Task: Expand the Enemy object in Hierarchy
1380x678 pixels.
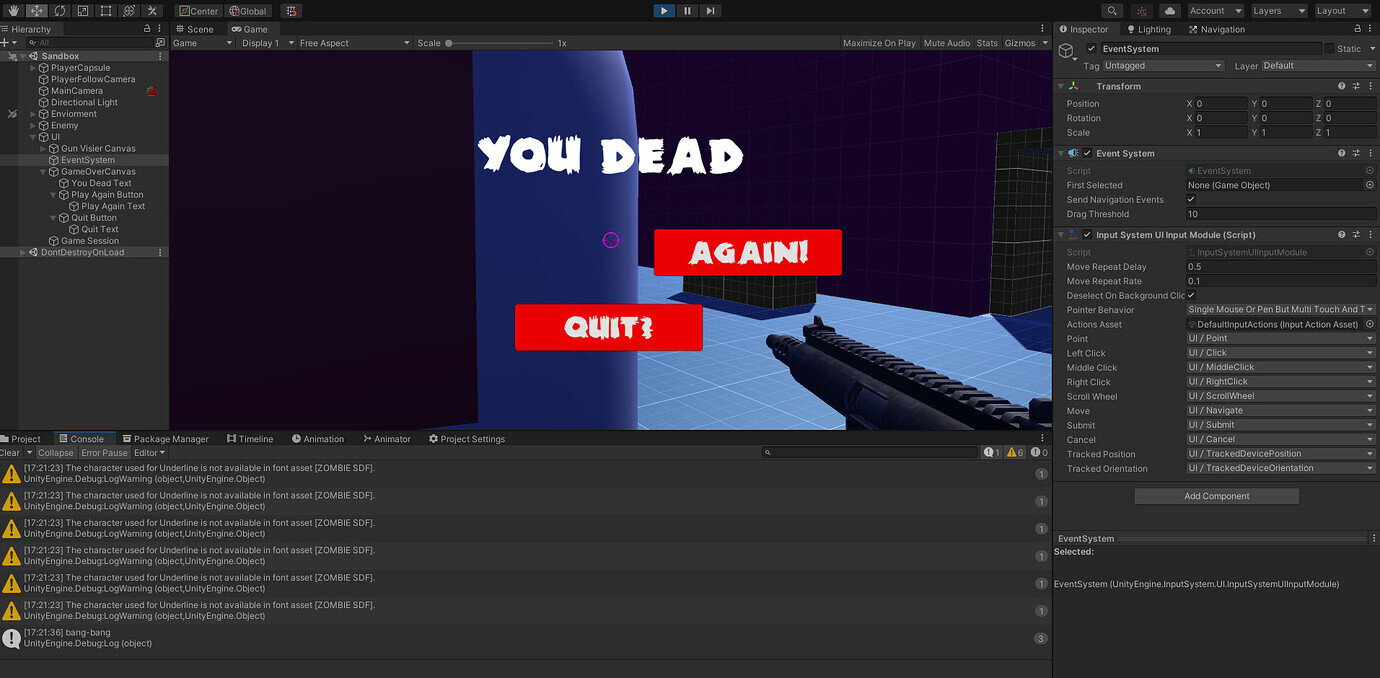Action: (33, 126)
